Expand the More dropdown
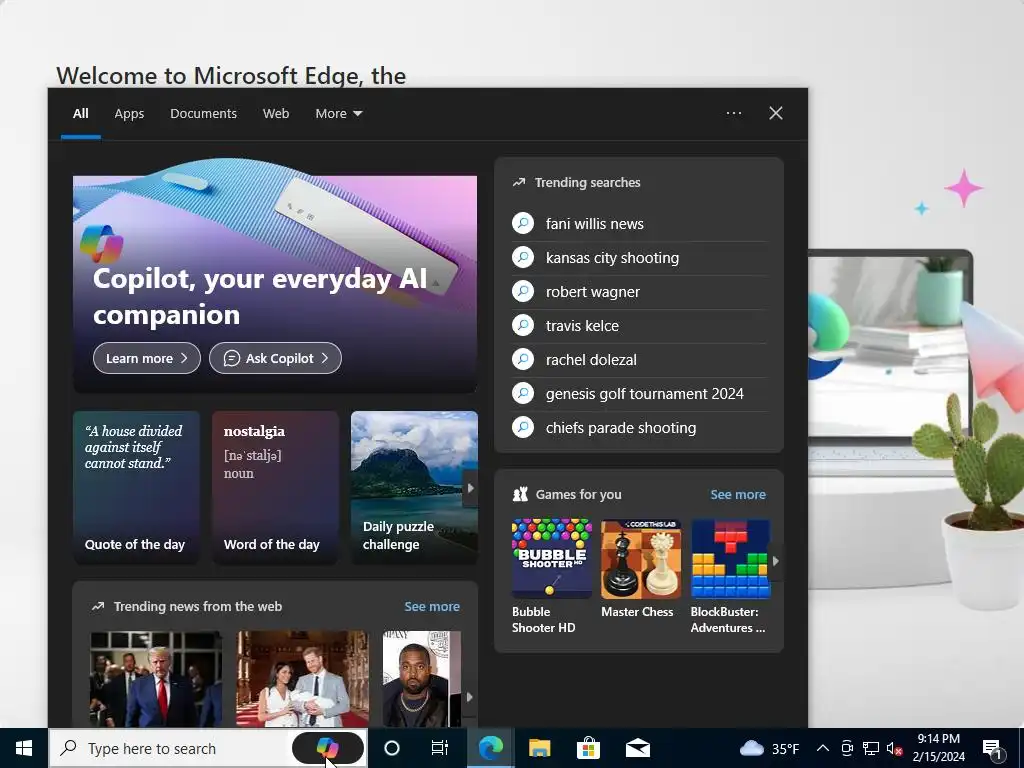The height and width of the screenshot is (768, 1024). pos(338,114)
